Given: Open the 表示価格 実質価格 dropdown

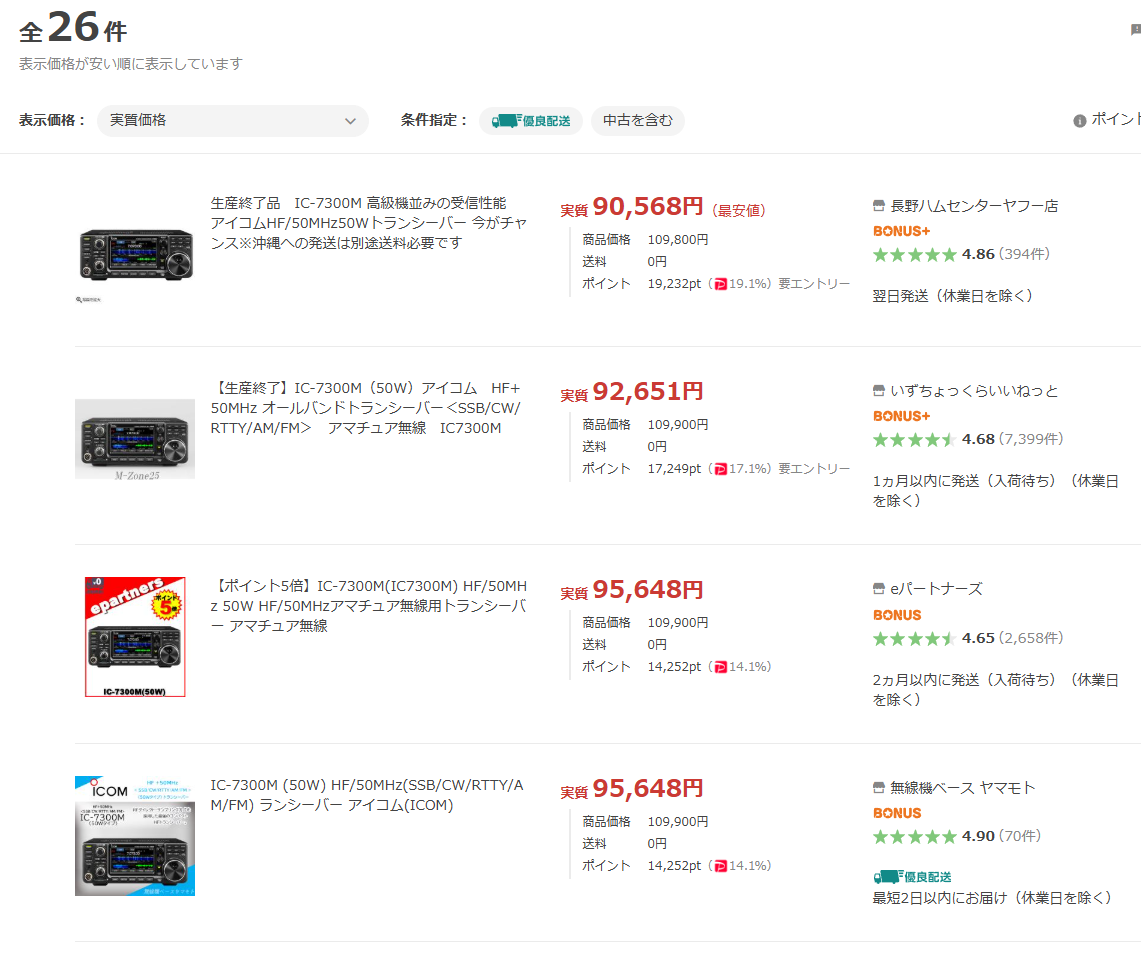Looking at the screenshot, I should tap(232, 121).
